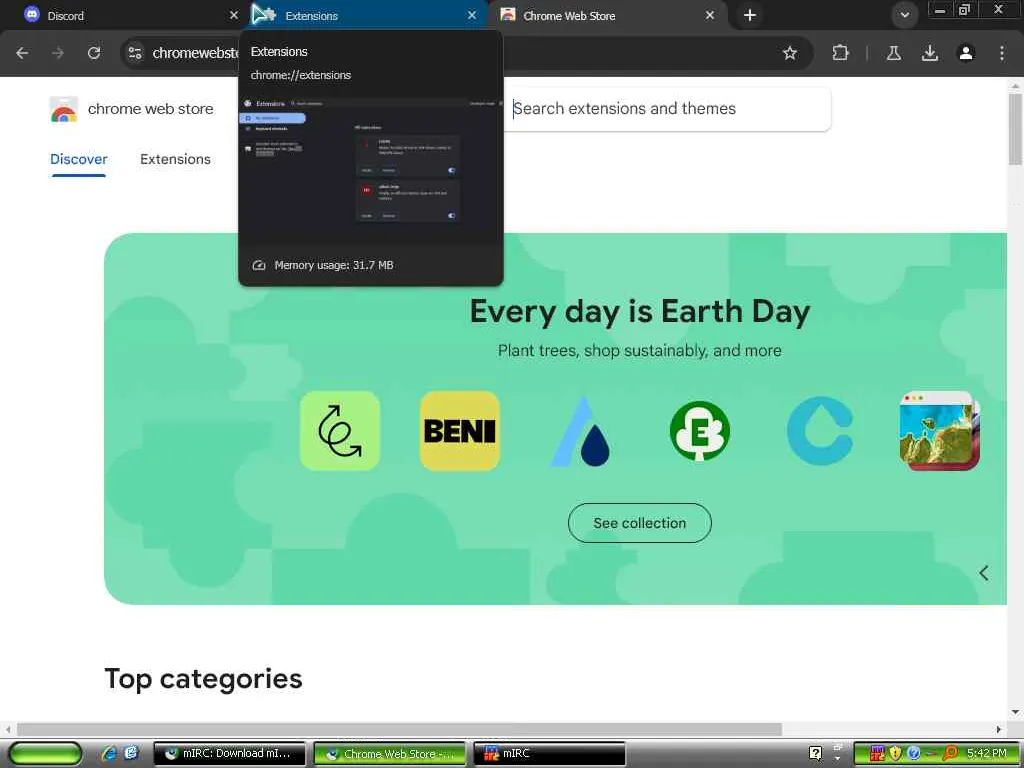Image resolution: width=1024 pixels, height=768 pixels.
Task: Focus the Search extensions and themes field
Action: tap(667, 108)
